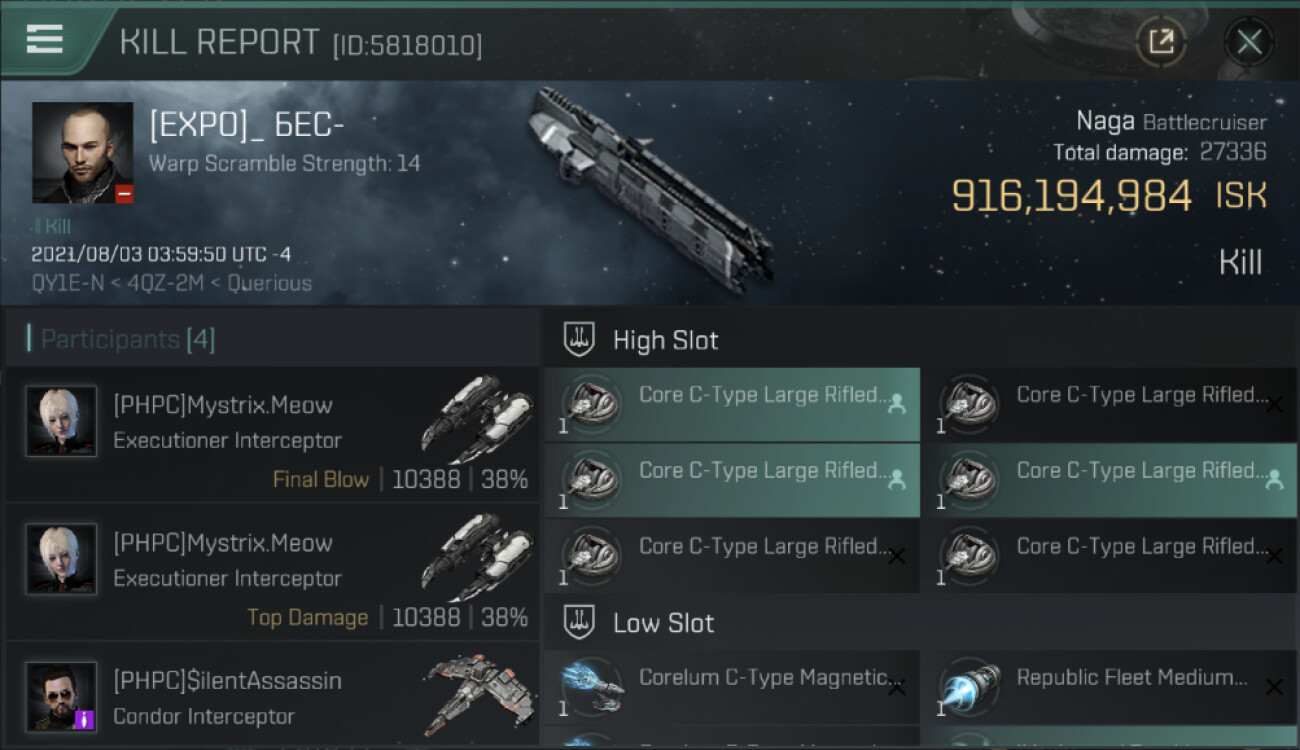Screen dimensions: 1300x750
Task: Open the [EXPO]_ БЕС- pilot portrait
Action: 82,152
